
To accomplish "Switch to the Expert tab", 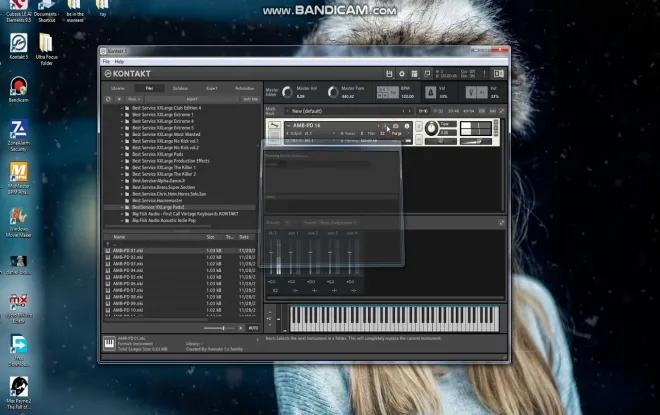I will coord(212,88).
